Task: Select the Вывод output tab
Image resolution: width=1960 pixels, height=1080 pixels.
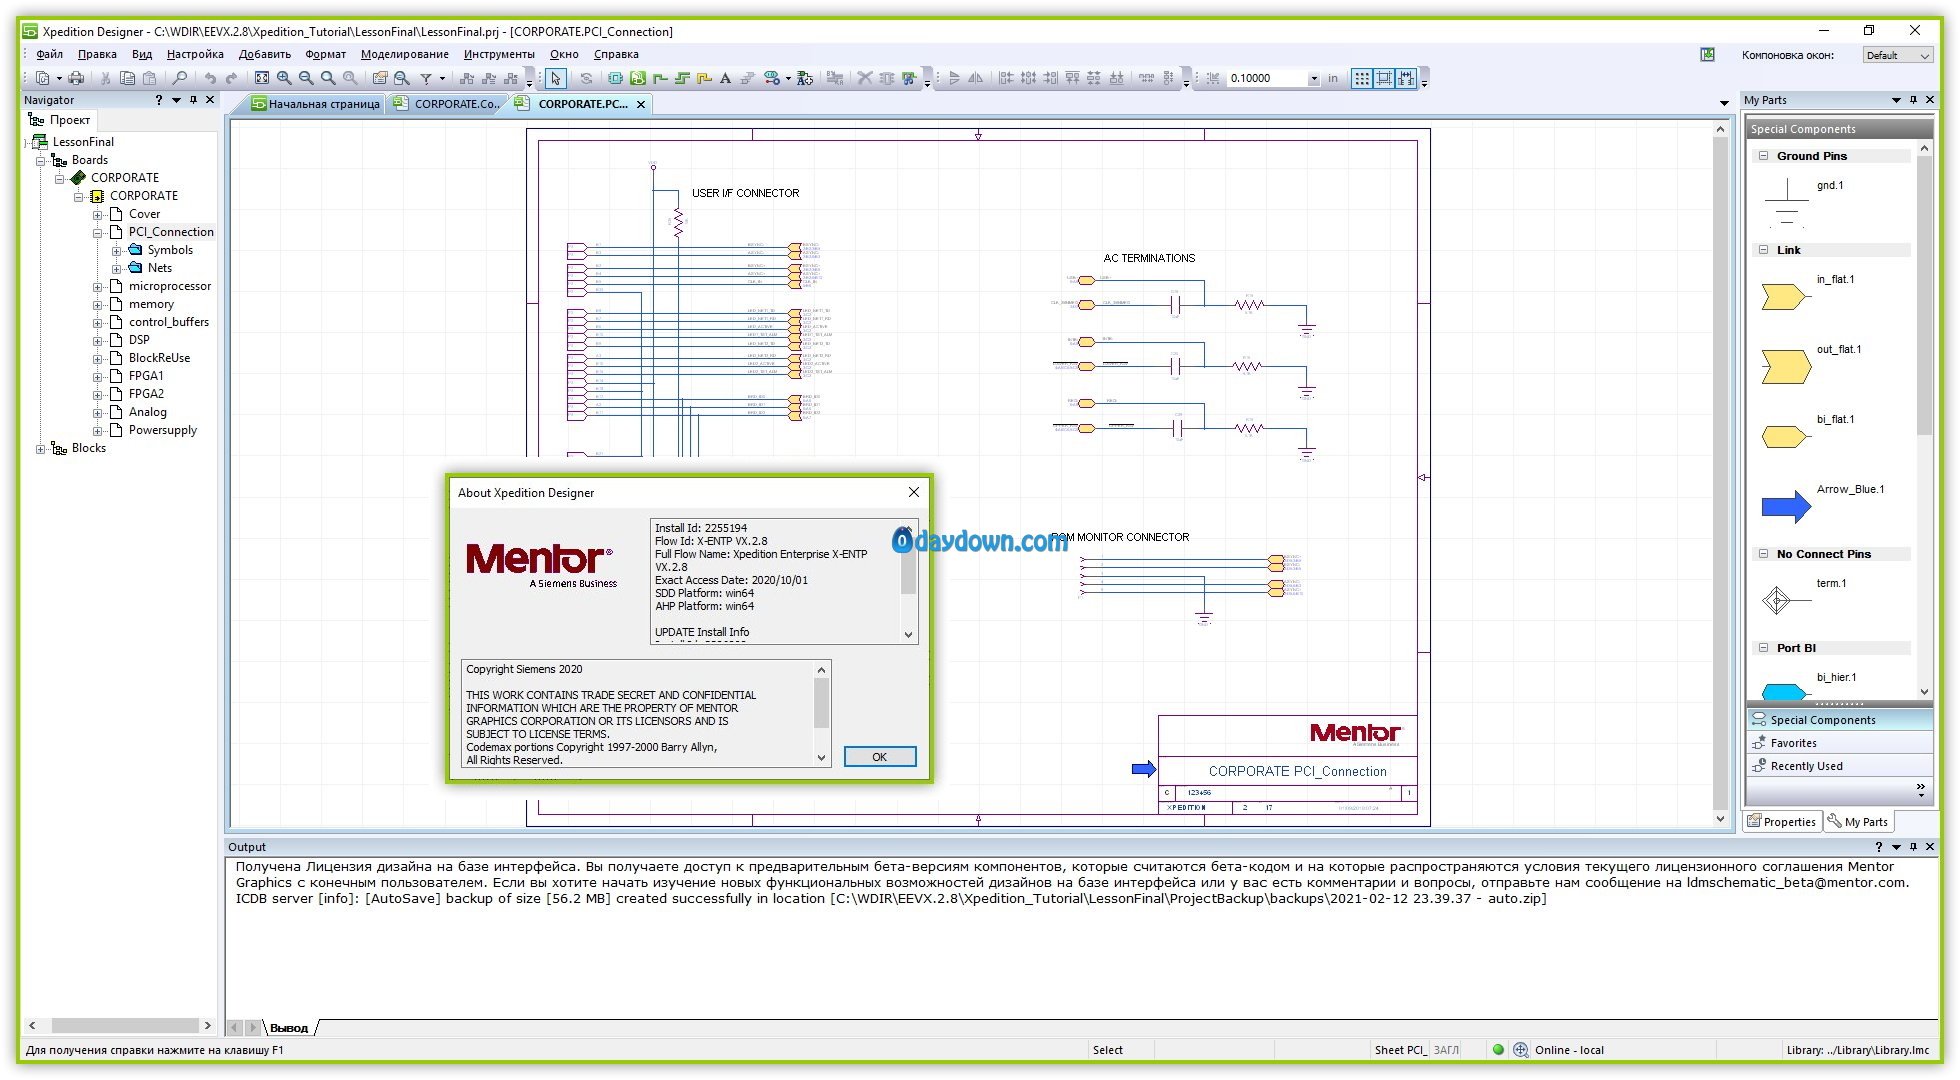Action: point(289,1028)
